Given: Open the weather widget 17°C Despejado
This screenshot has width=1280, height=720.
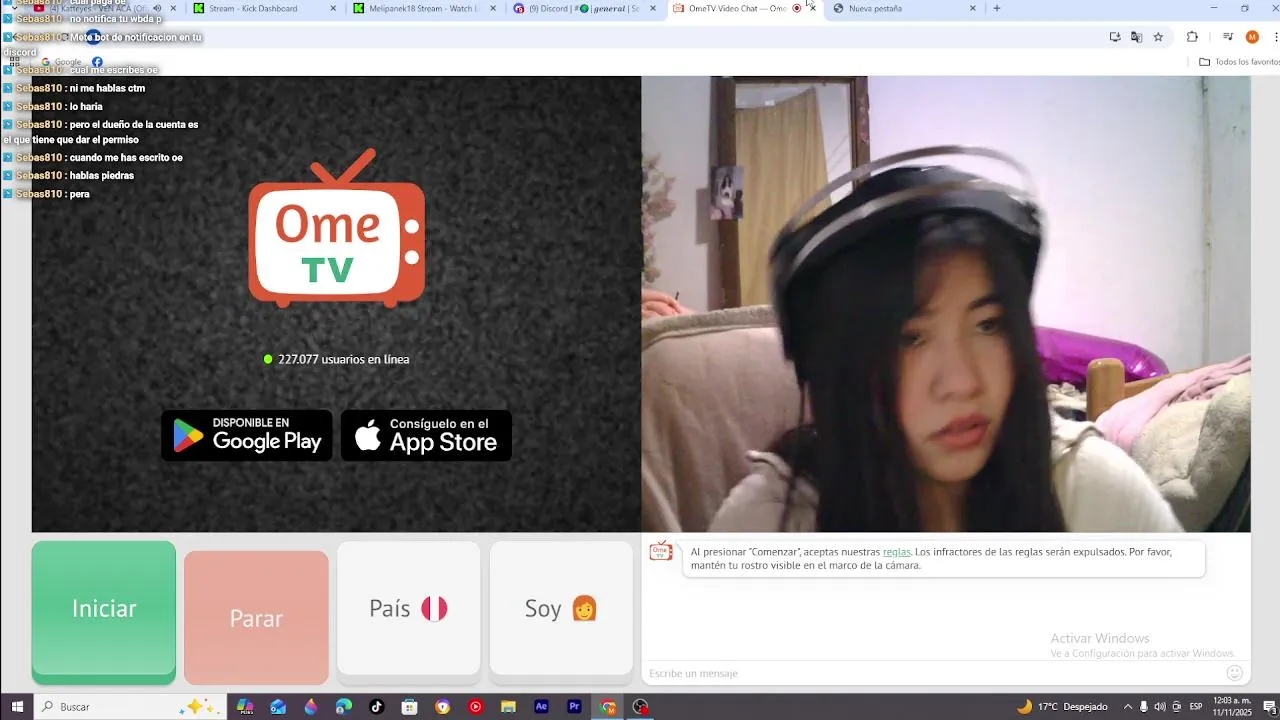Looking at the screenshot, I should pos(1061,707).
